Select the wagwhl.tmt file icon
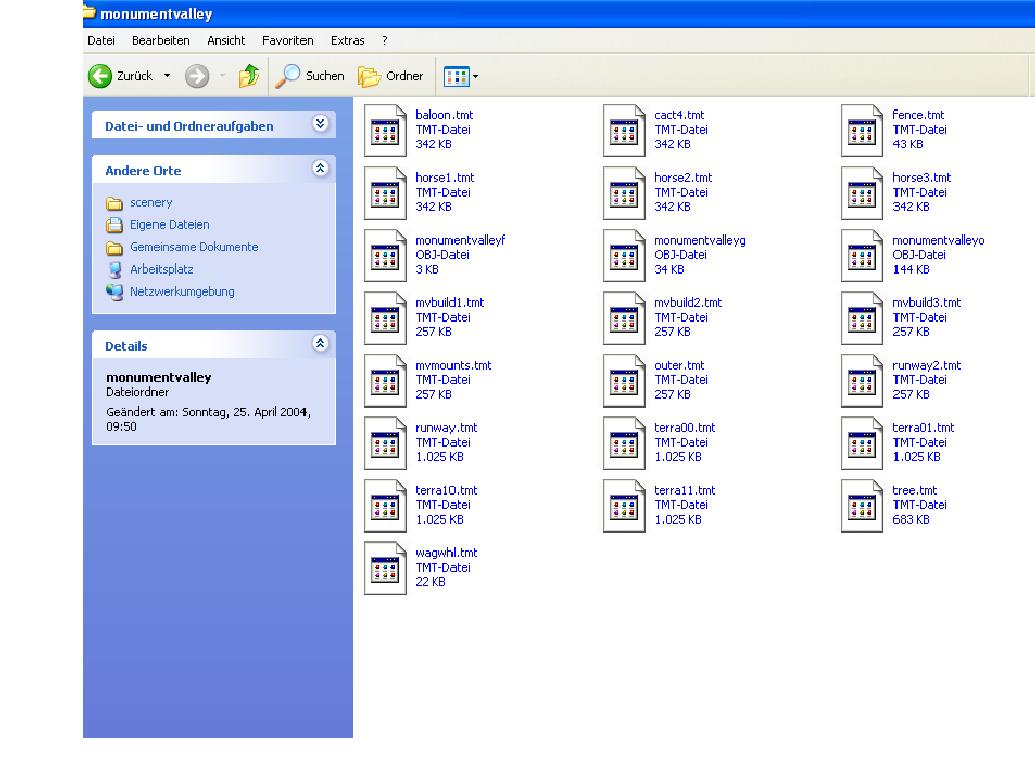 click(x=385, y=568)
